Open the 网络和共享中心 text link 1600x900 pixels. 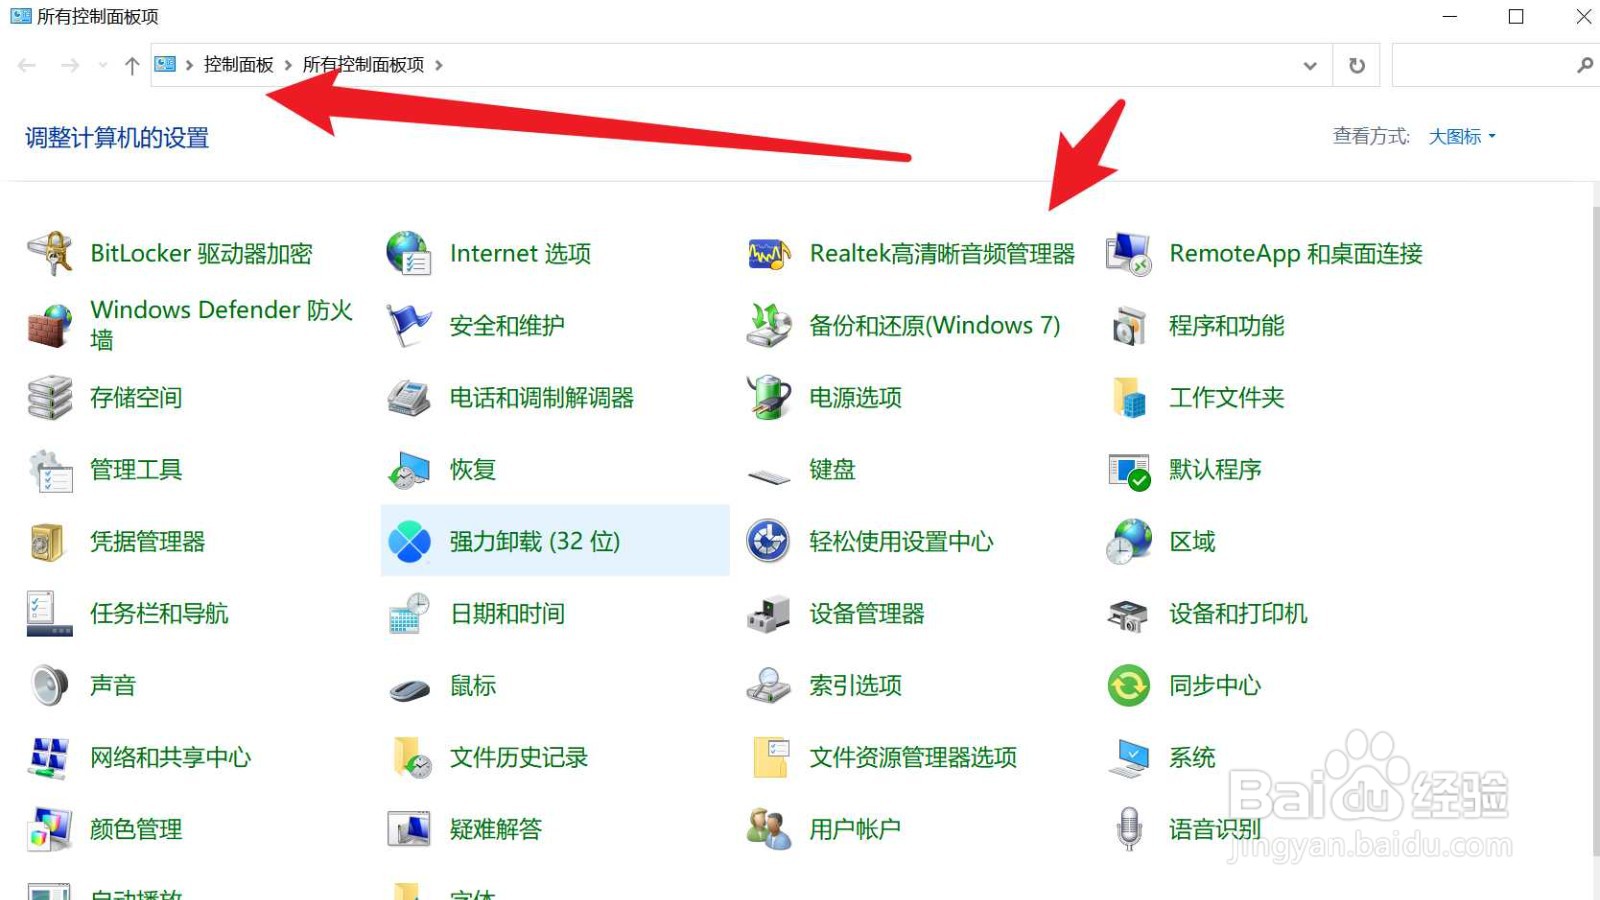170,757
